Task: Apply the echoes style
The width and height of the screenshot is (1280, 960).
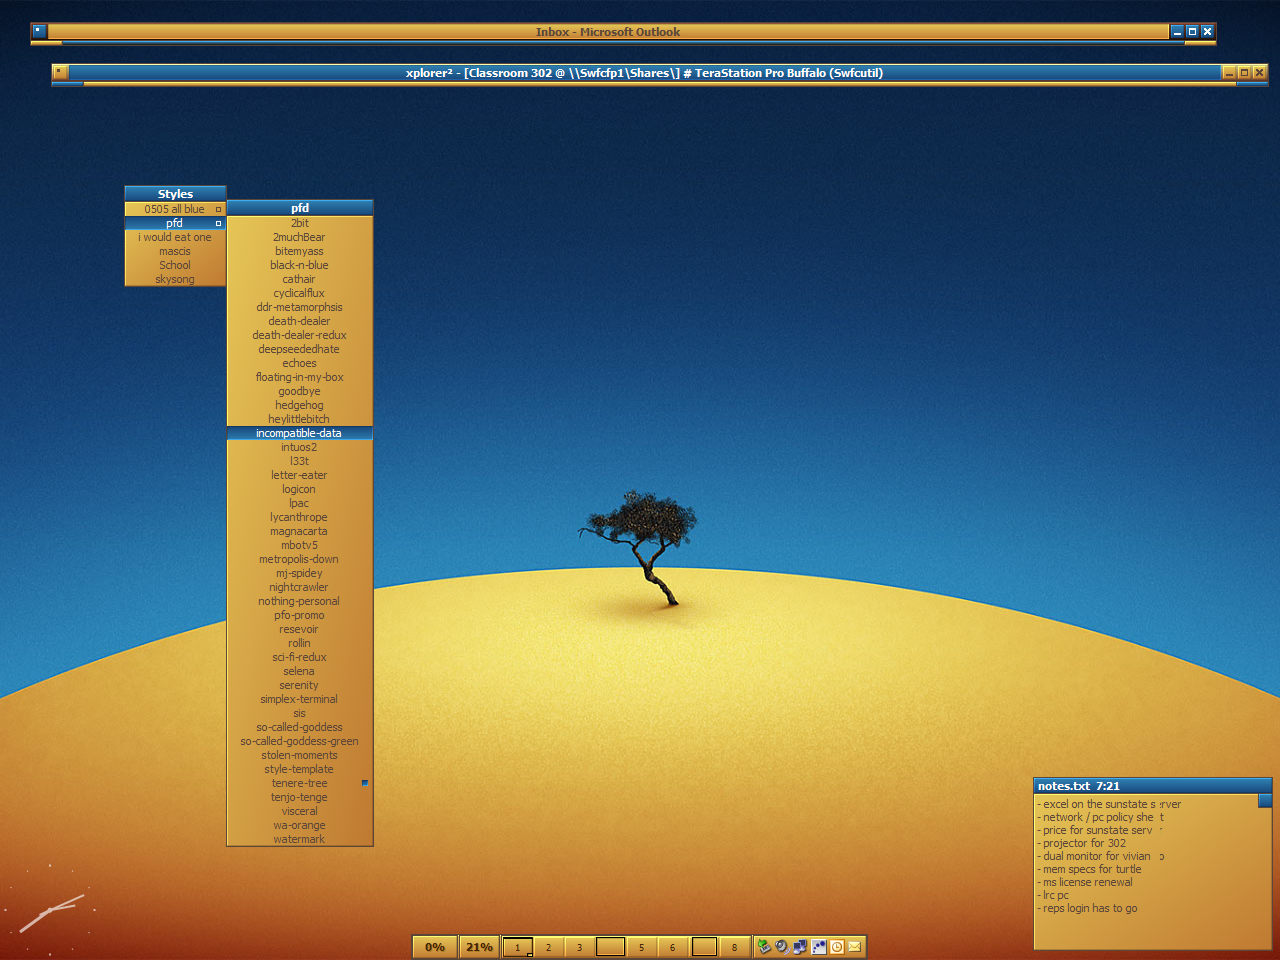Action: point(300,363)
